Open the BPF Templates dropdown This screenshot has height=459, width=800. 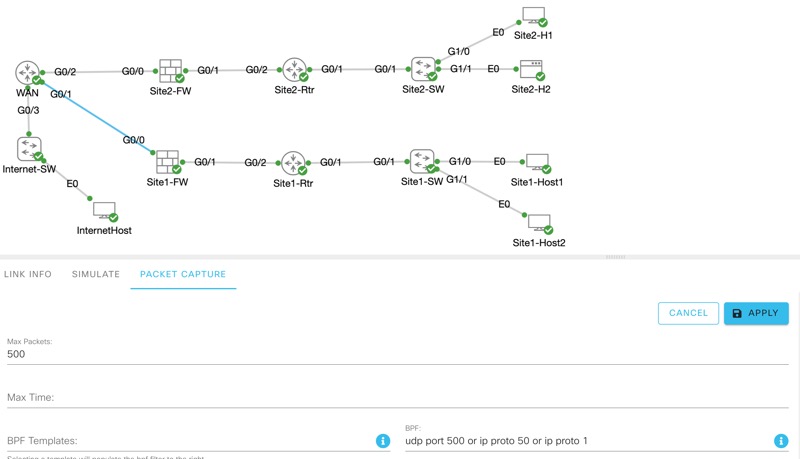point(190,441)
